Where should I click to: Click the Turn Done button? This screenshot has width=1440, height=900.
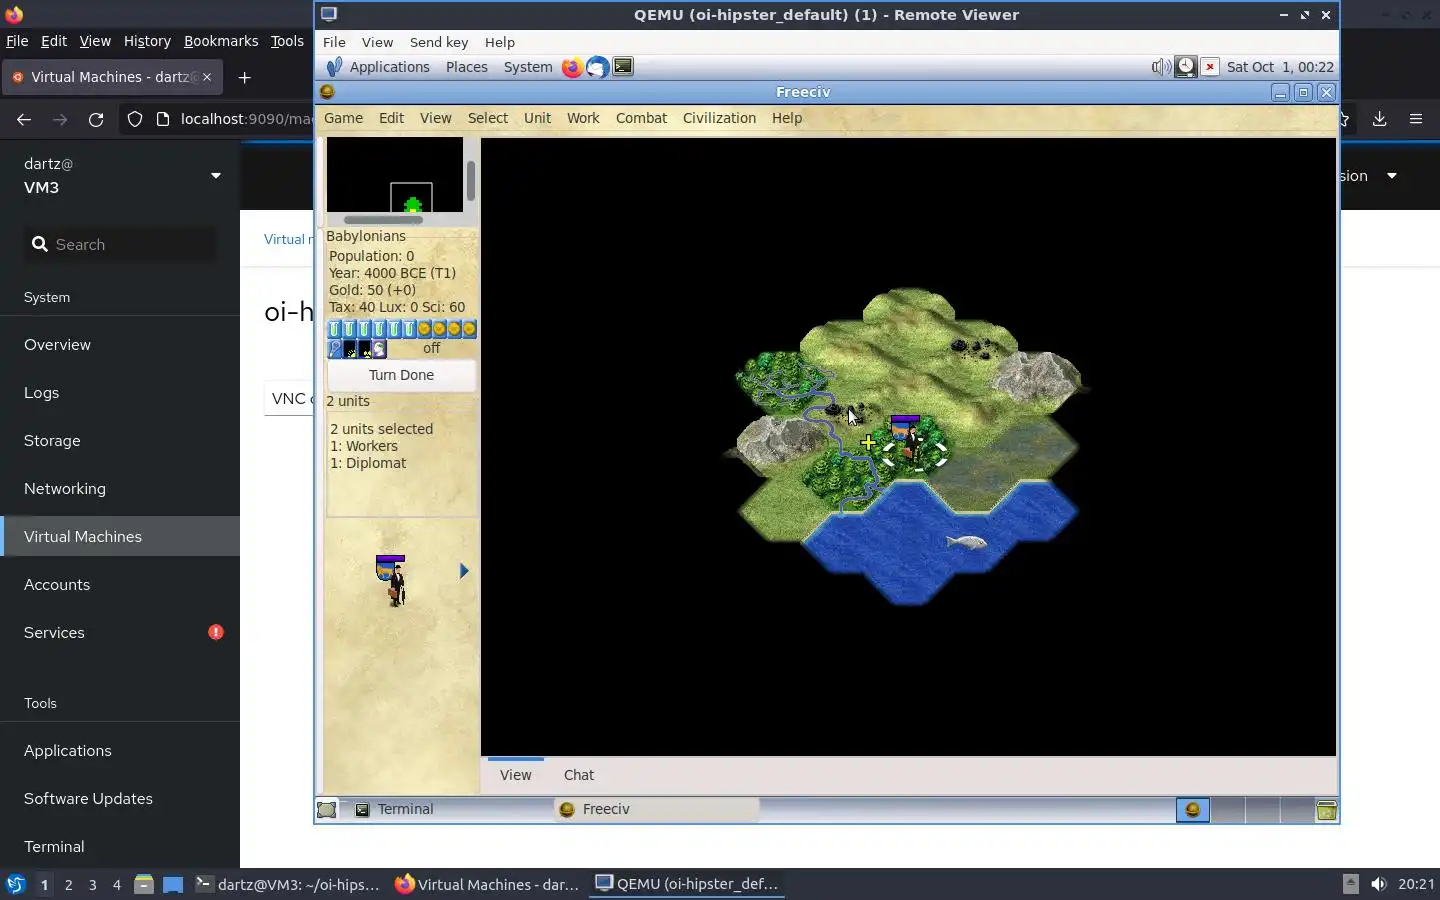pyautogui.click(x=401, y=375)
